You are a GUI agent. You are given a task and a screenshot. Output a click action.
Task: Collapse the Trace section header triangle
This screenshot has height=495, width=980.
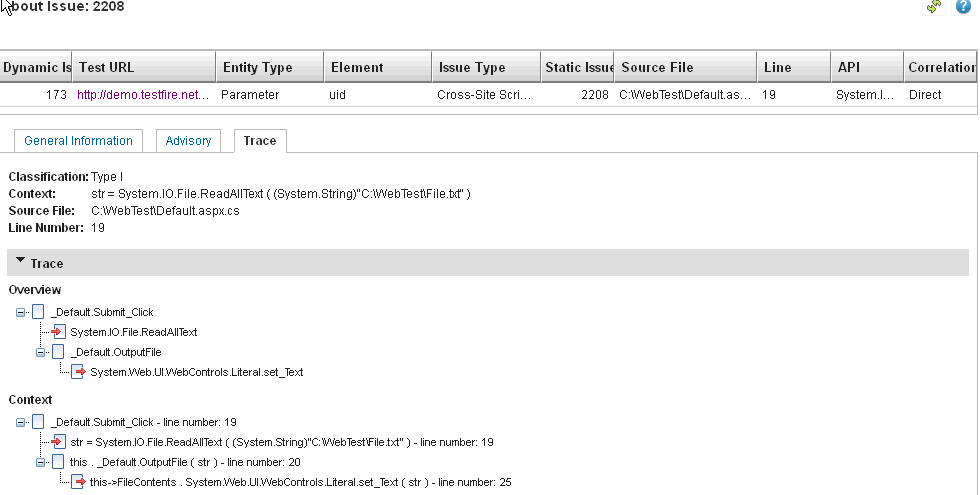20,263
